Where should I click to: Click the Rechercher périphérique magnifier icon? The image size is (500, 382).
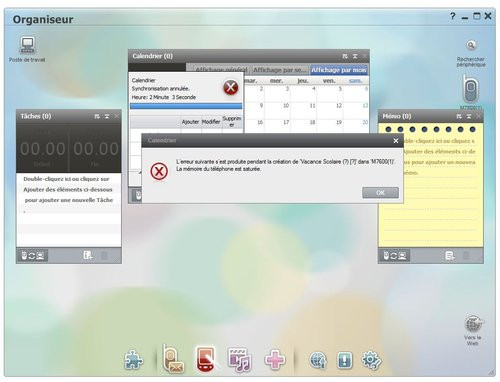pos(471,45)
